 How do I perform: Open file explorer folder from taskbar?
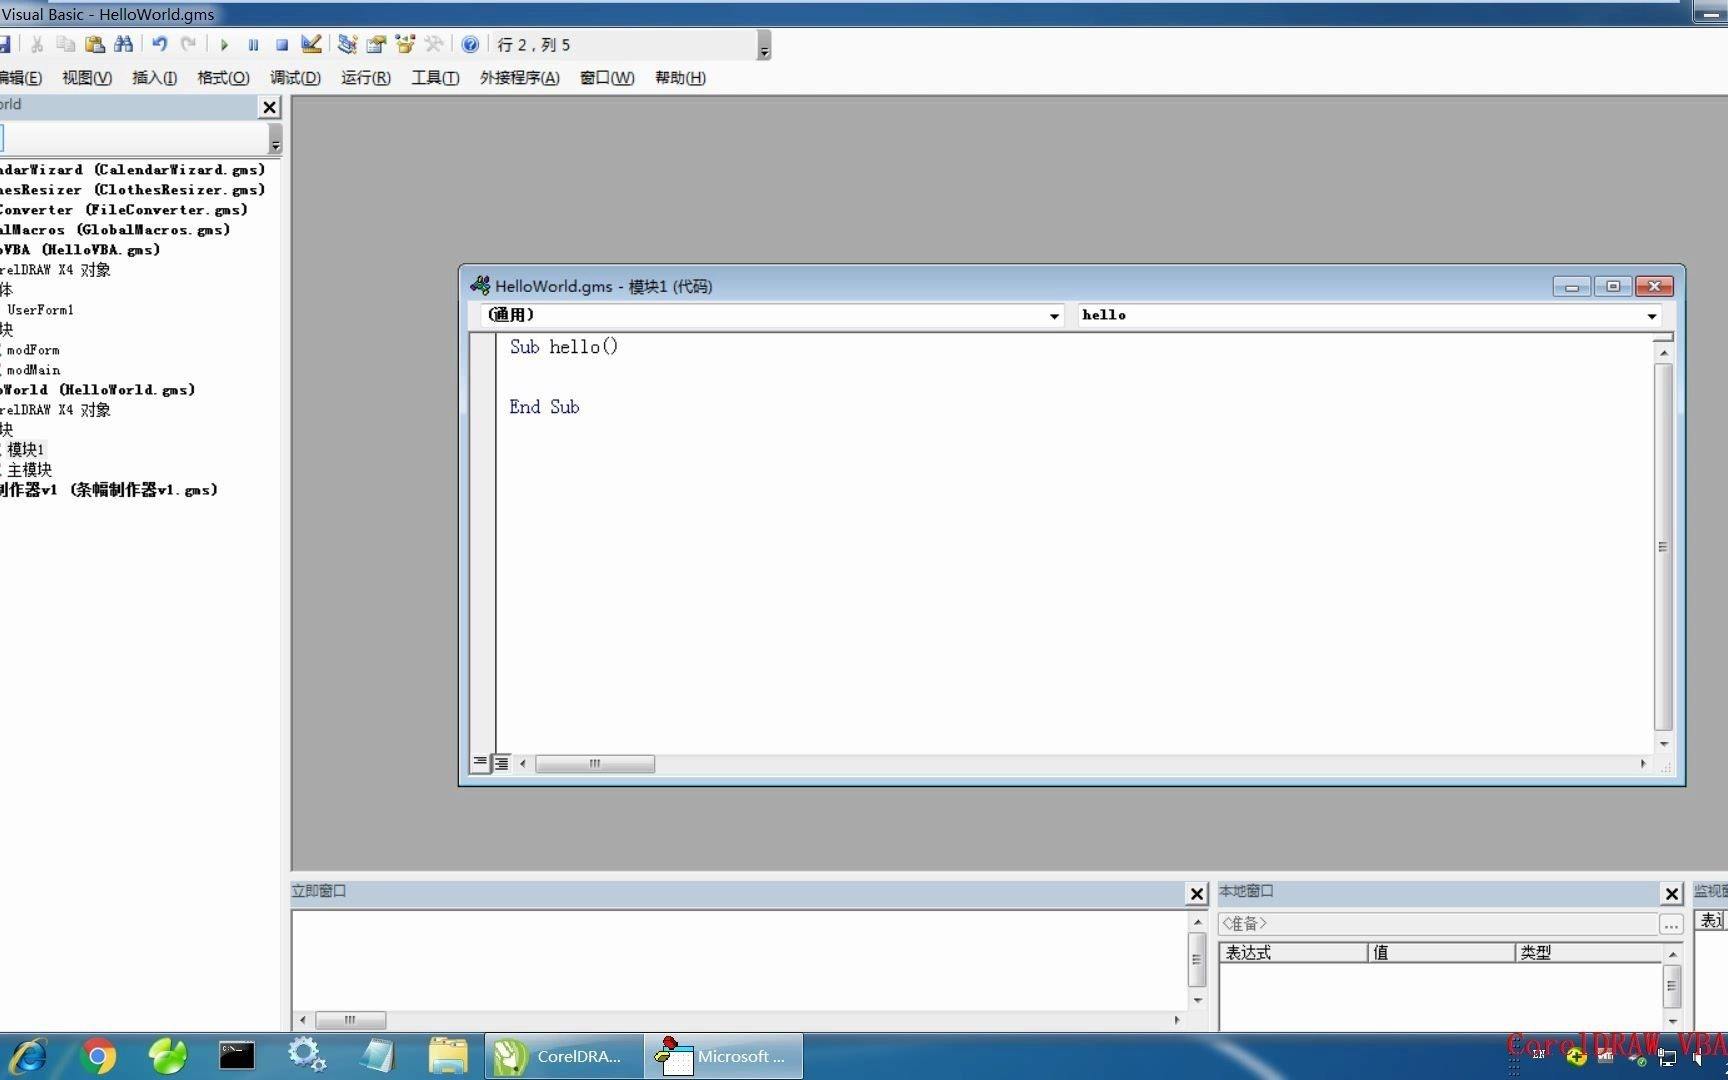pyautogui.click(x=448, y=1056)
